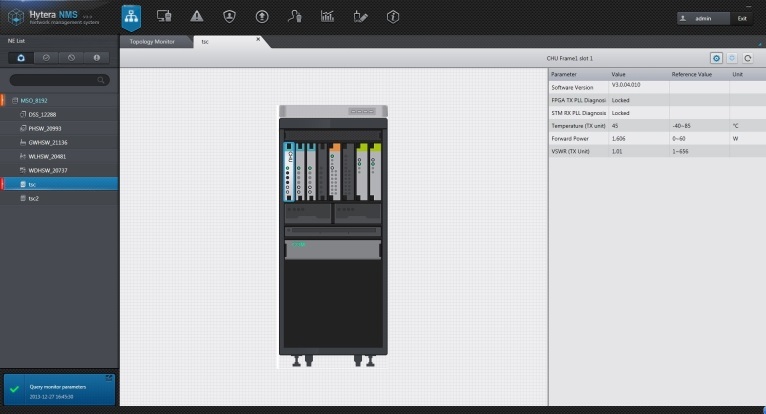Select the orange-topped card in the rack
766x414 pixels.
tap(335, 172)
